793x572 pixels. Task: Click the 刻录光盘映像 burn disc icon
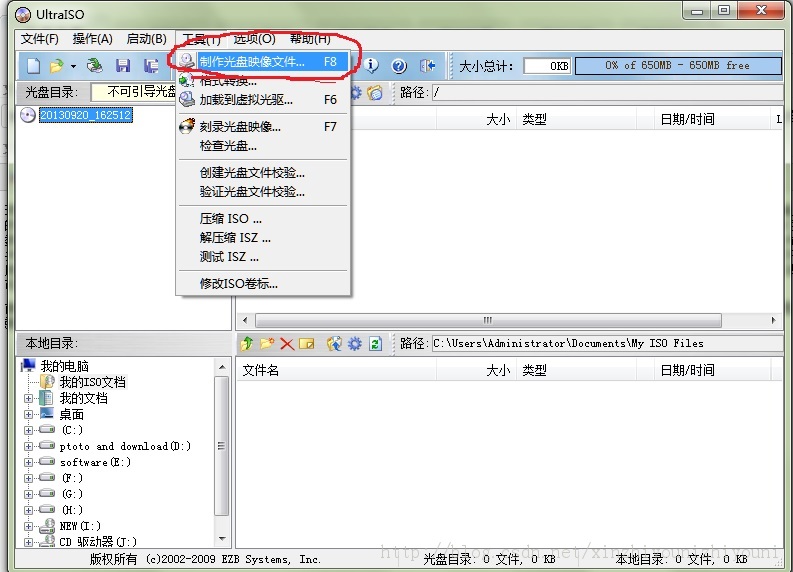[x=187, y=126]
